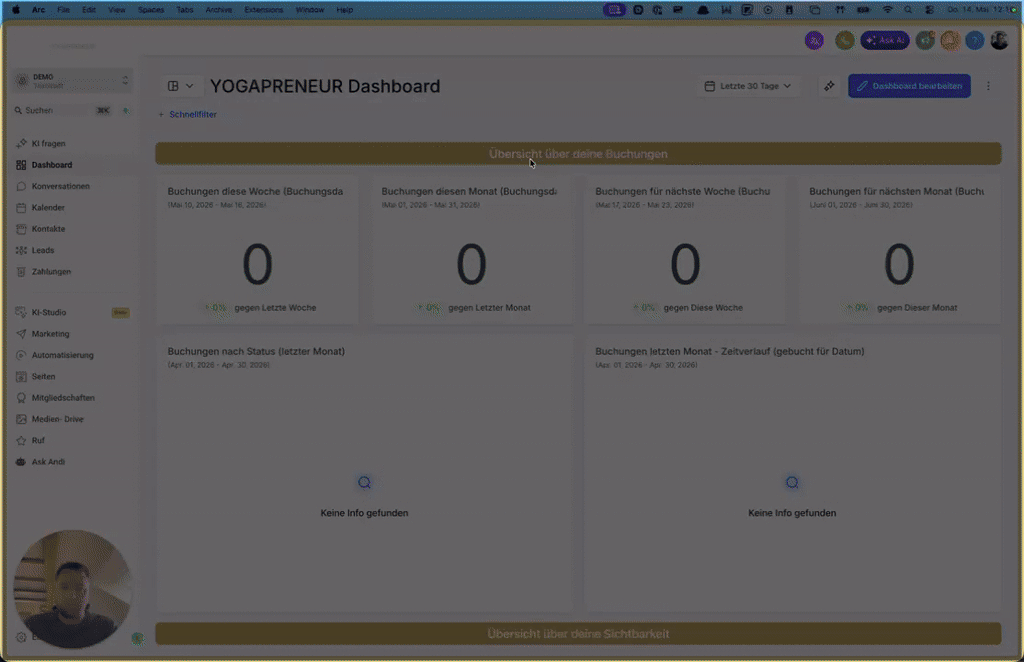Click the purple round icon in header

pyautogui.click(x=814, y=40)
